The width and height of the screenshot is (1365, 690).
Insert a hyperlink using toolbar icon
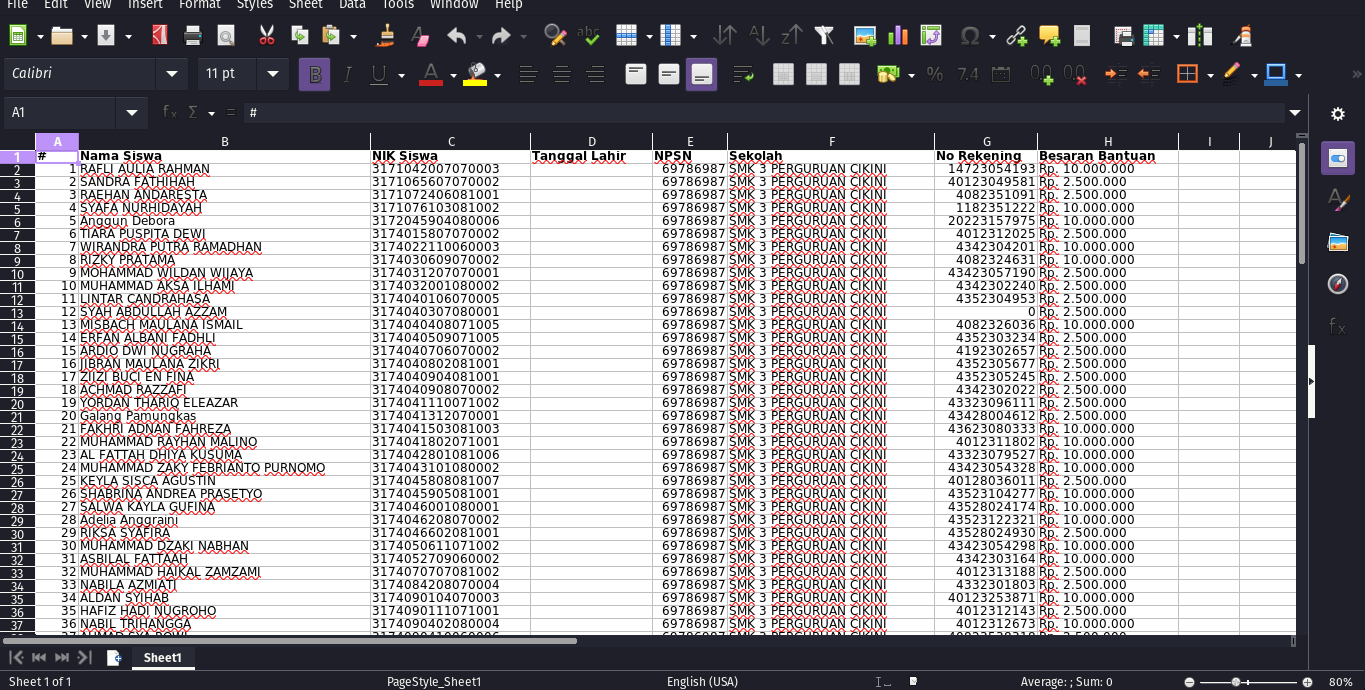point(1016,36)
